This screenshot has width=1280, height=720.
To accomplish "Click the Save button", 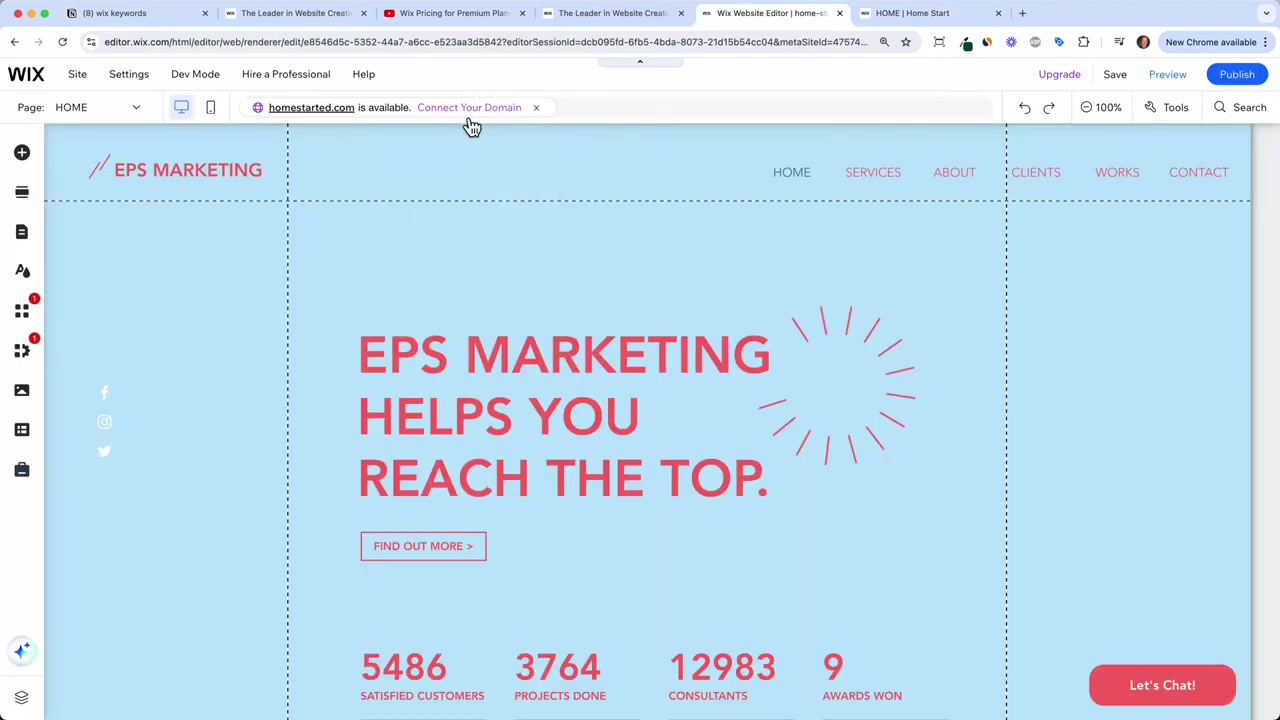I will tap(1114, 74).
